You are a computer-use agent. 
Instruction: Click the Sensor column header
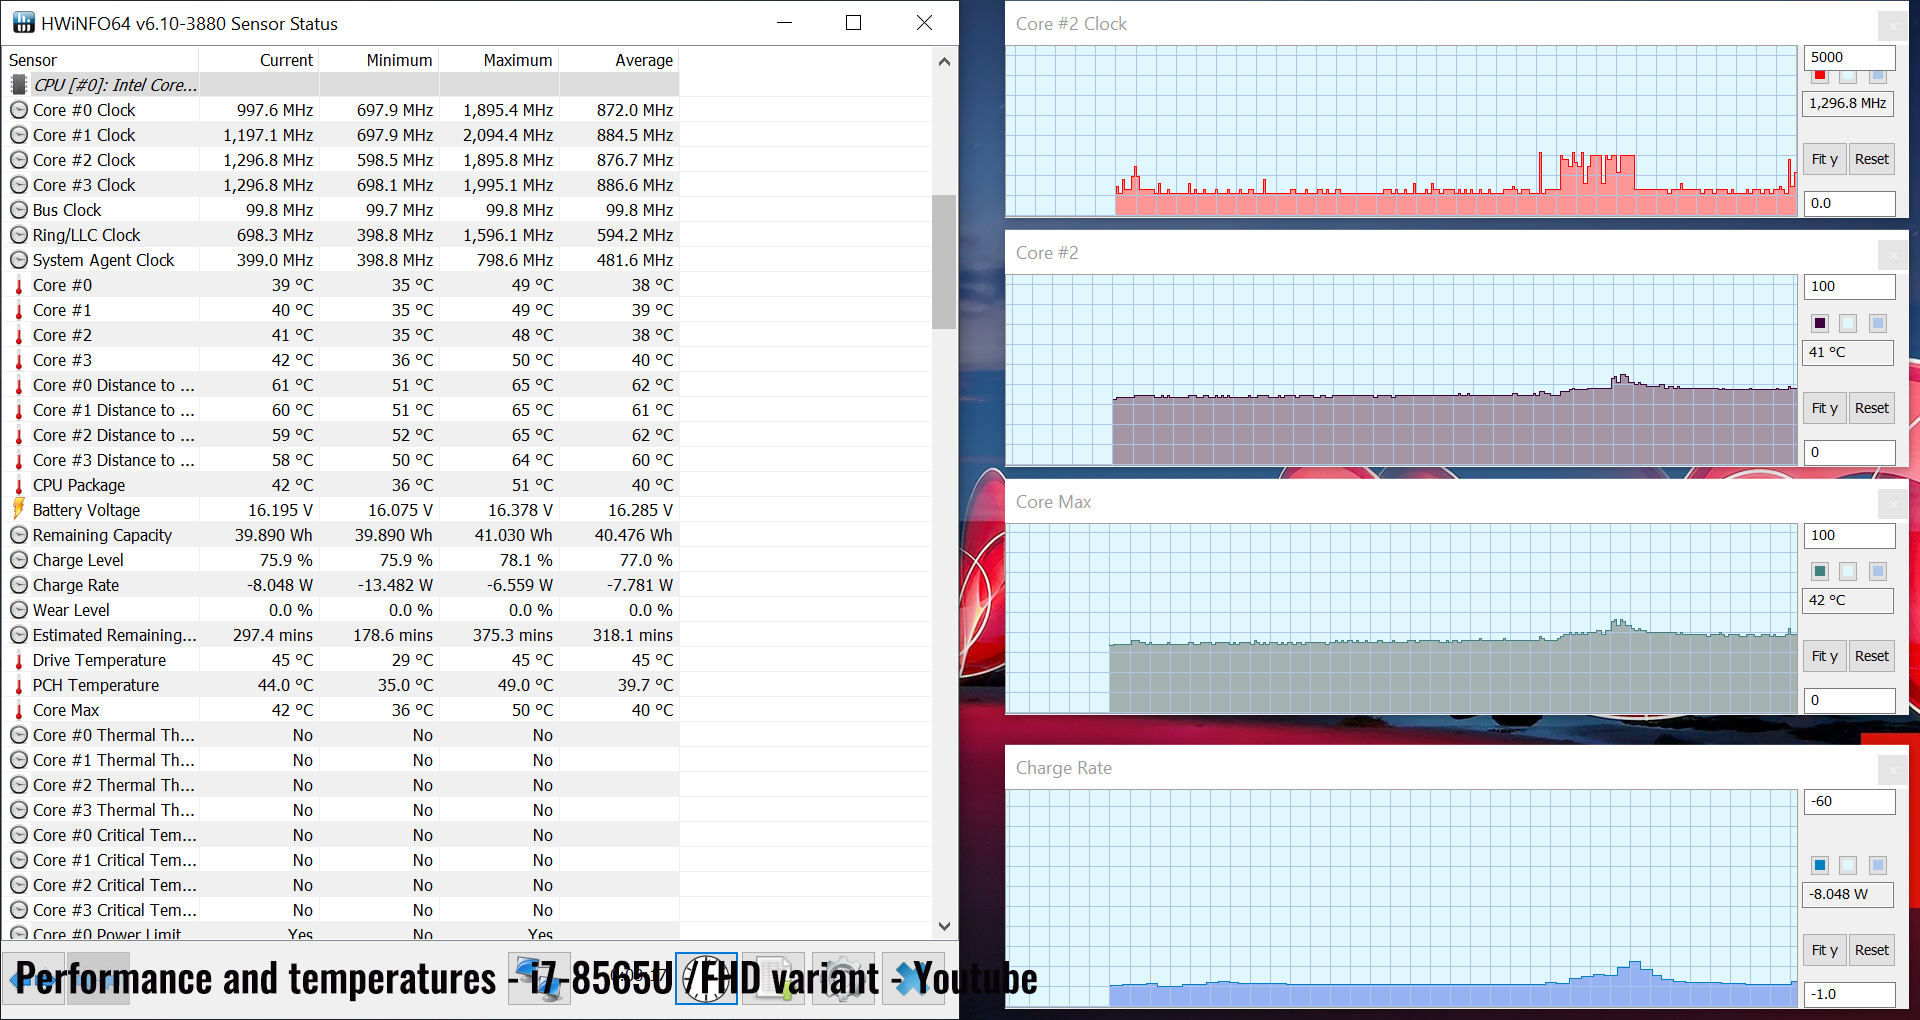click(x=101, y=60)
